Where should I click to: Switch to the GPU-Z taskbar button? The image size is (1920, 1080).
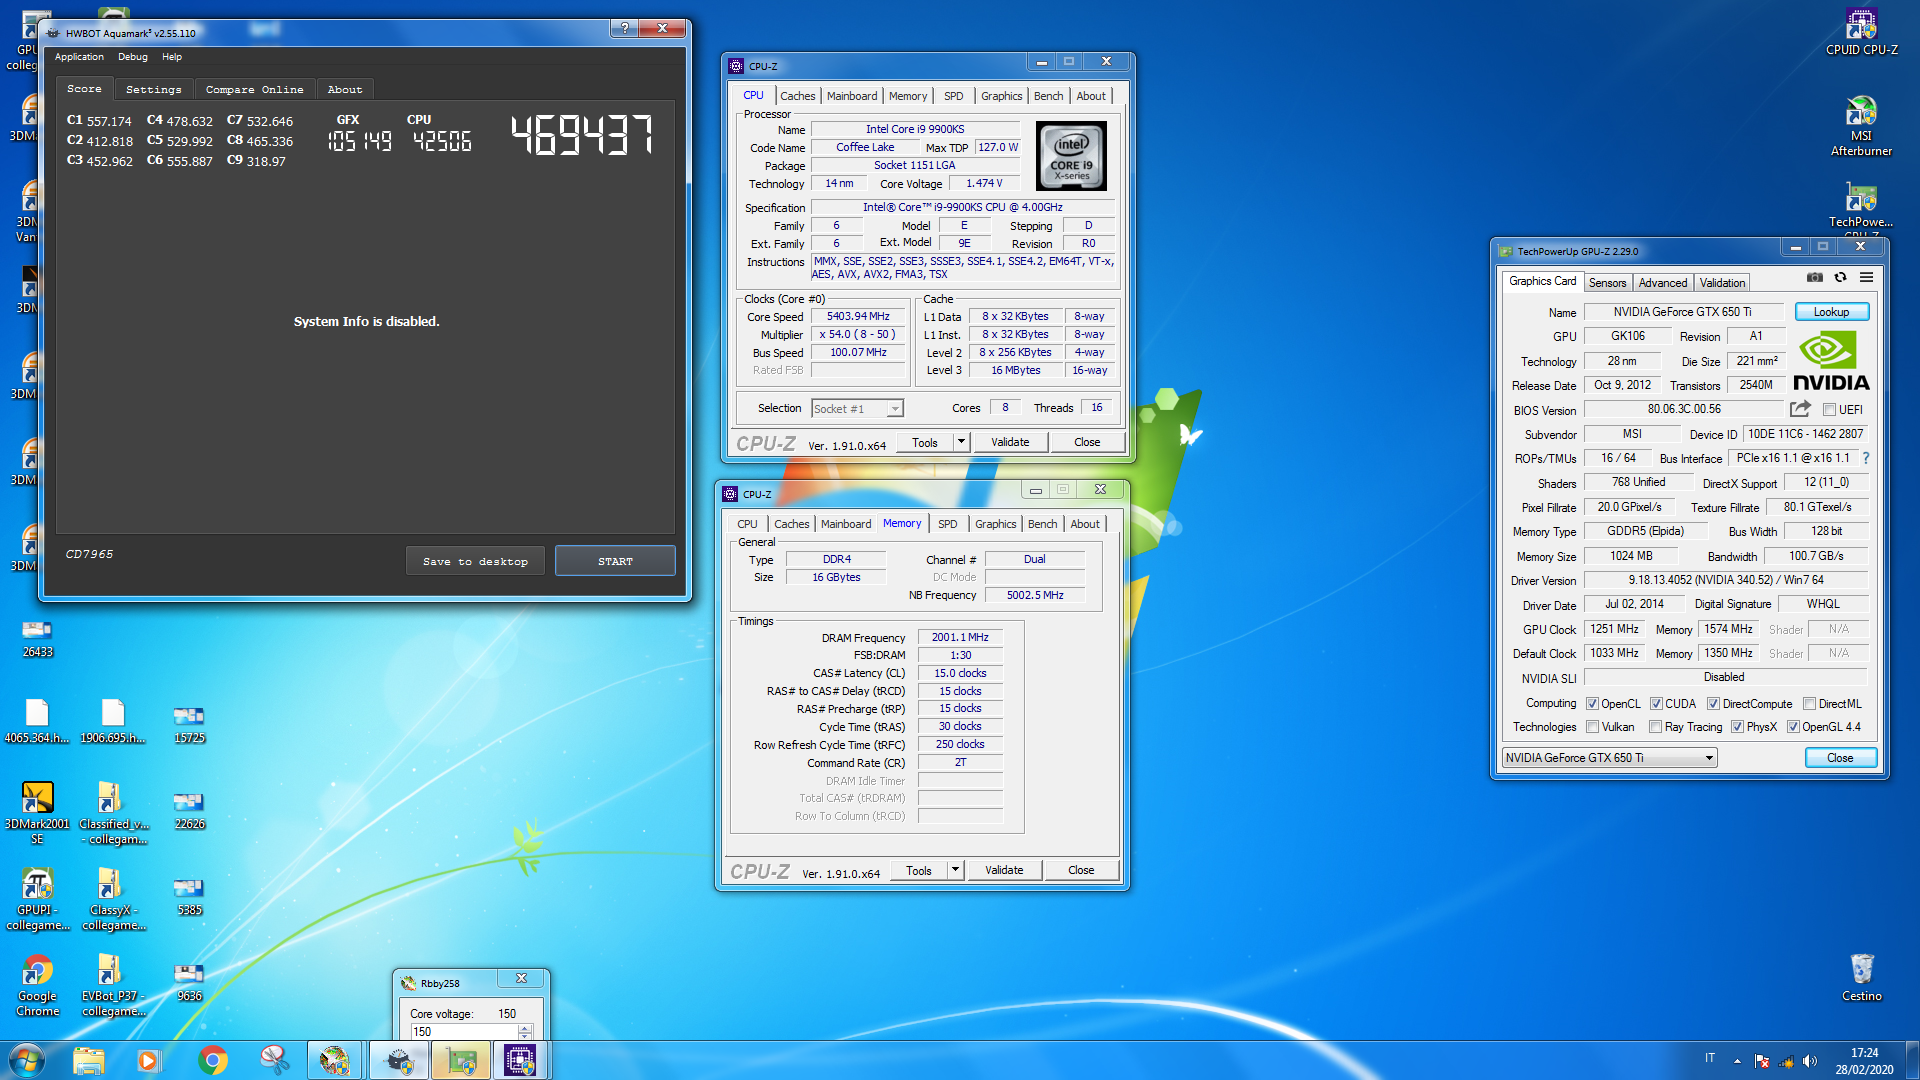coord(460,1060)
